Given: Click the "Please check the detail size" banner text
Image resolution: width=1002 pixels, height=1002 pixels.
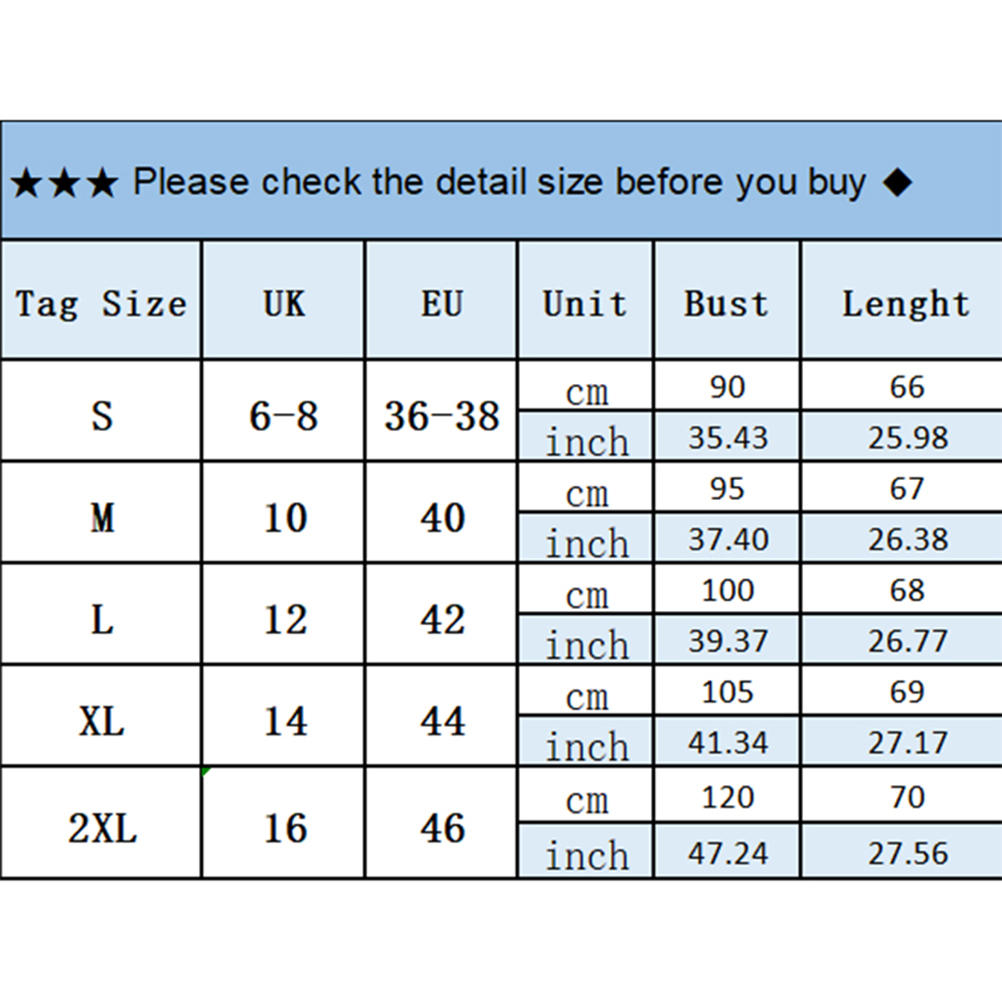Looking at the screenshot, I should (x=498, y=183).
